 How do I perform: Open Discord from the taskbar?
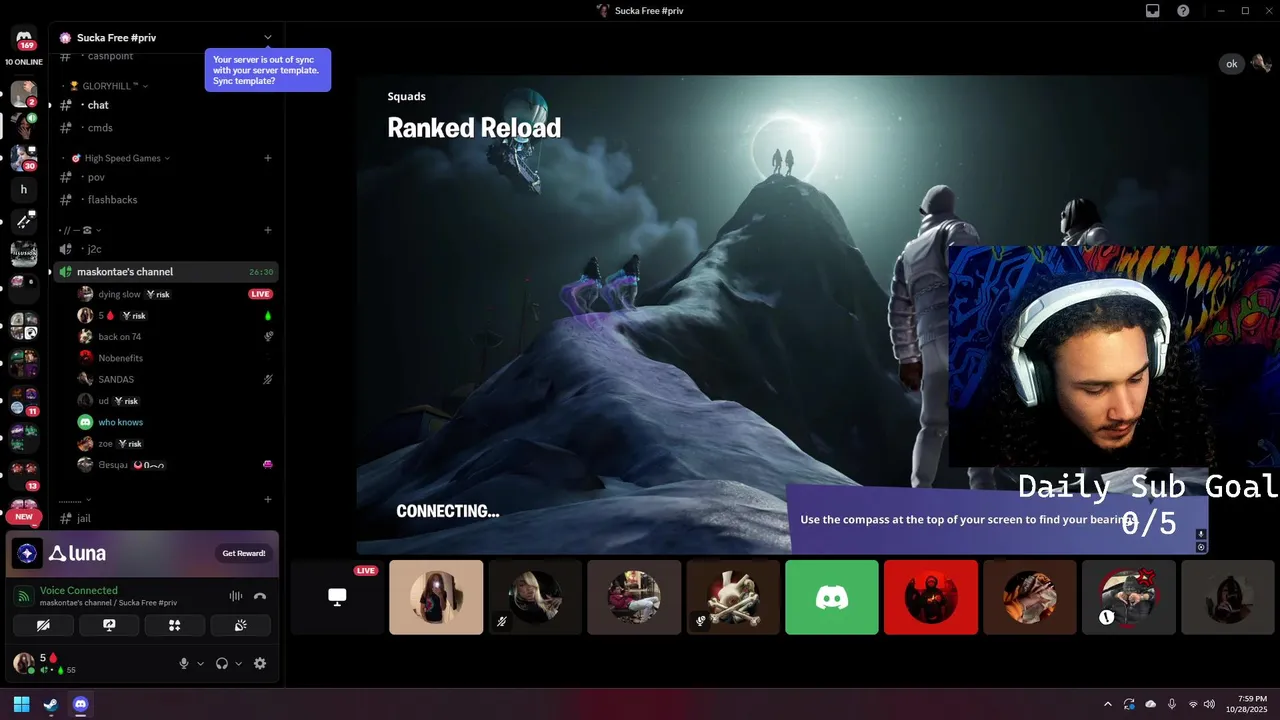point(81,704)
